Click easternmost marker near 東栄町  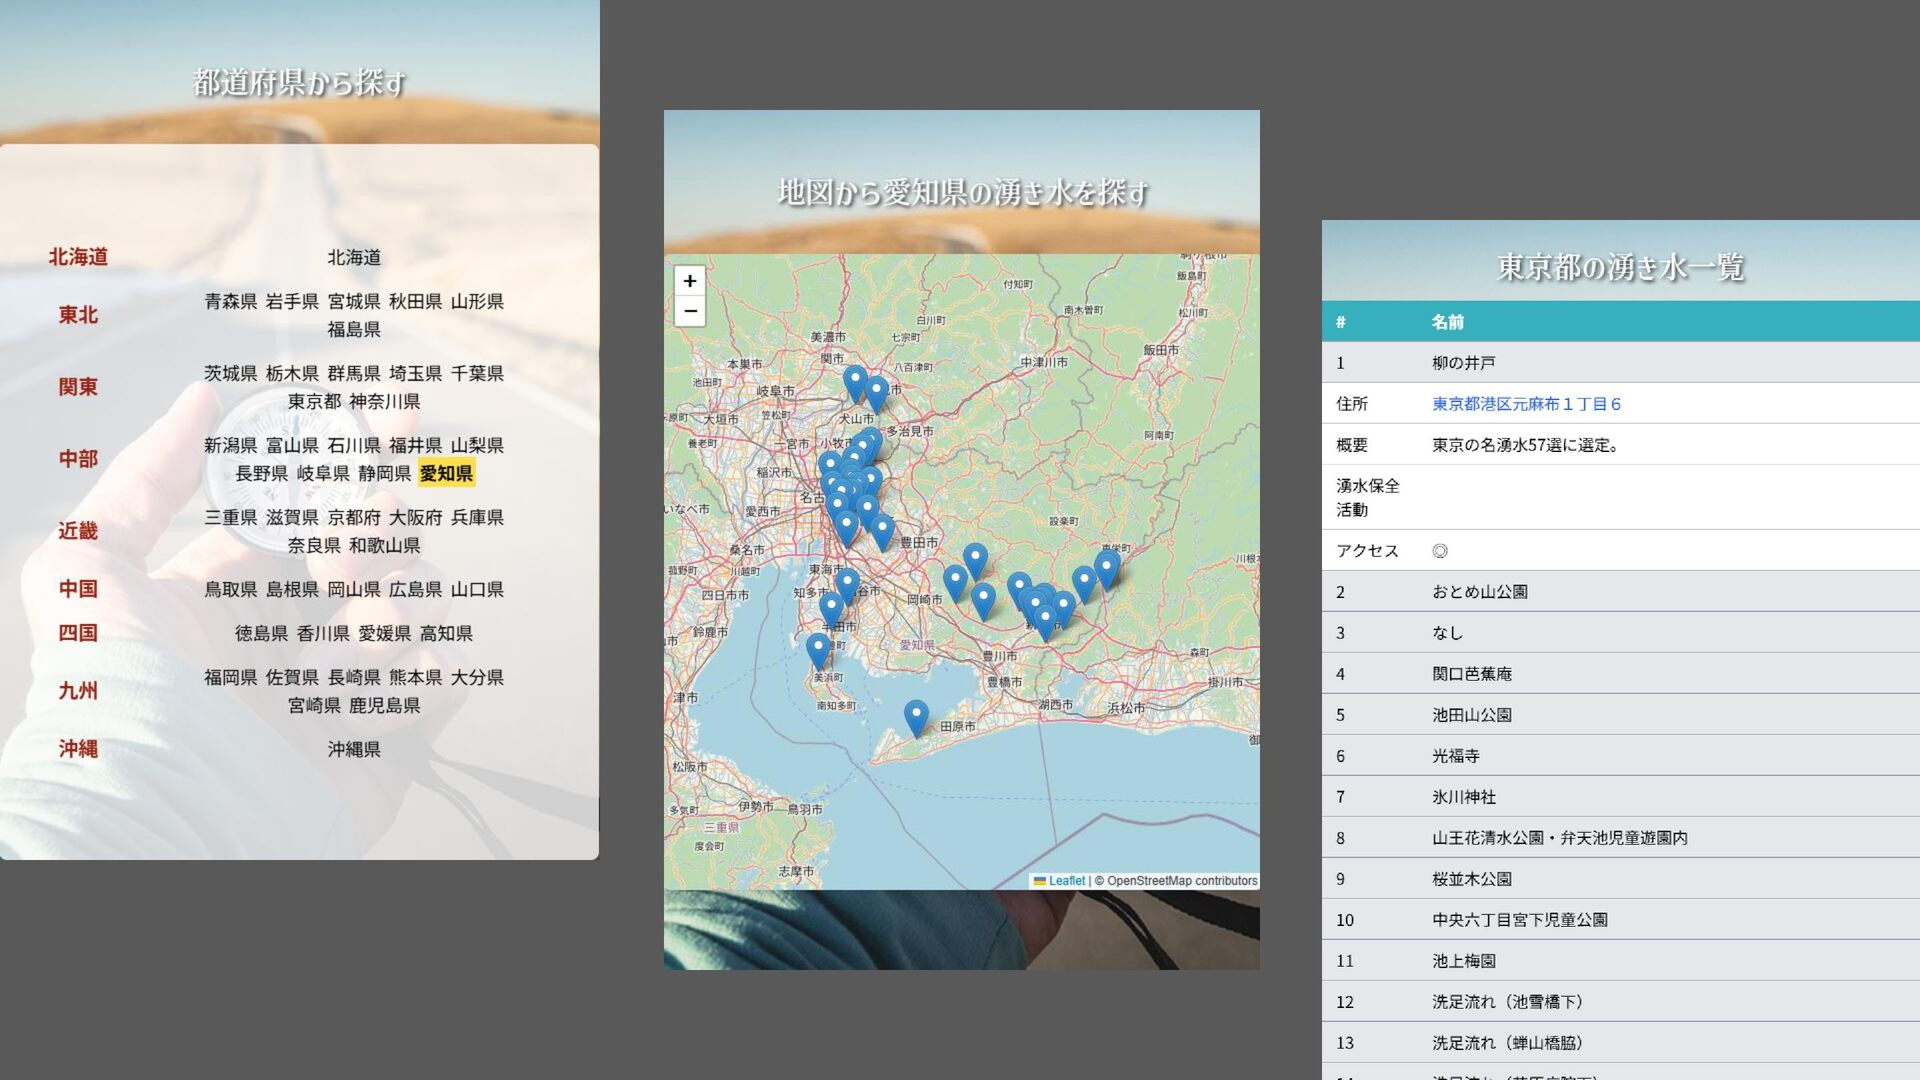1106,568
